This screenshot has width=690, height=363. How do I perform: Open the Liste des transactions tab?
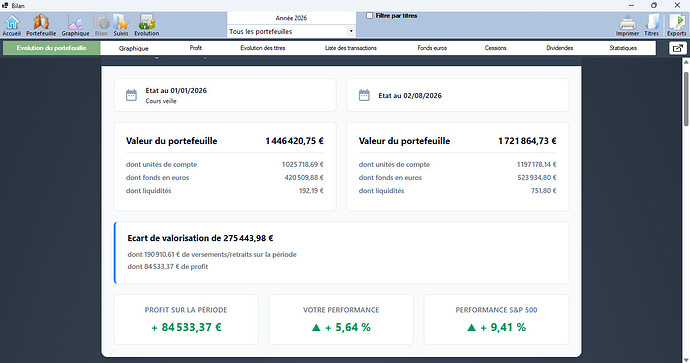[351, 48]
